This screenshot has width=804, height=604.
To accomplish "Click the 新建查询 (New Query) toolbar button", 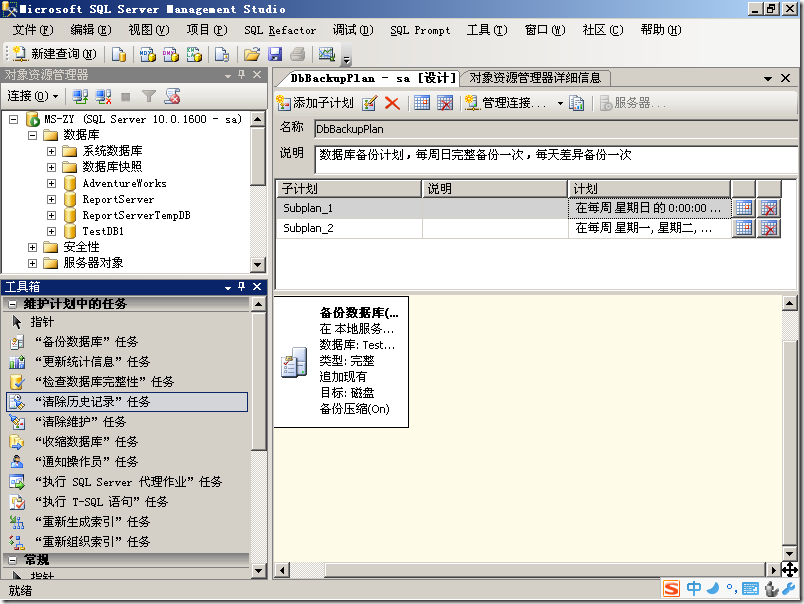I will point(55,54).
